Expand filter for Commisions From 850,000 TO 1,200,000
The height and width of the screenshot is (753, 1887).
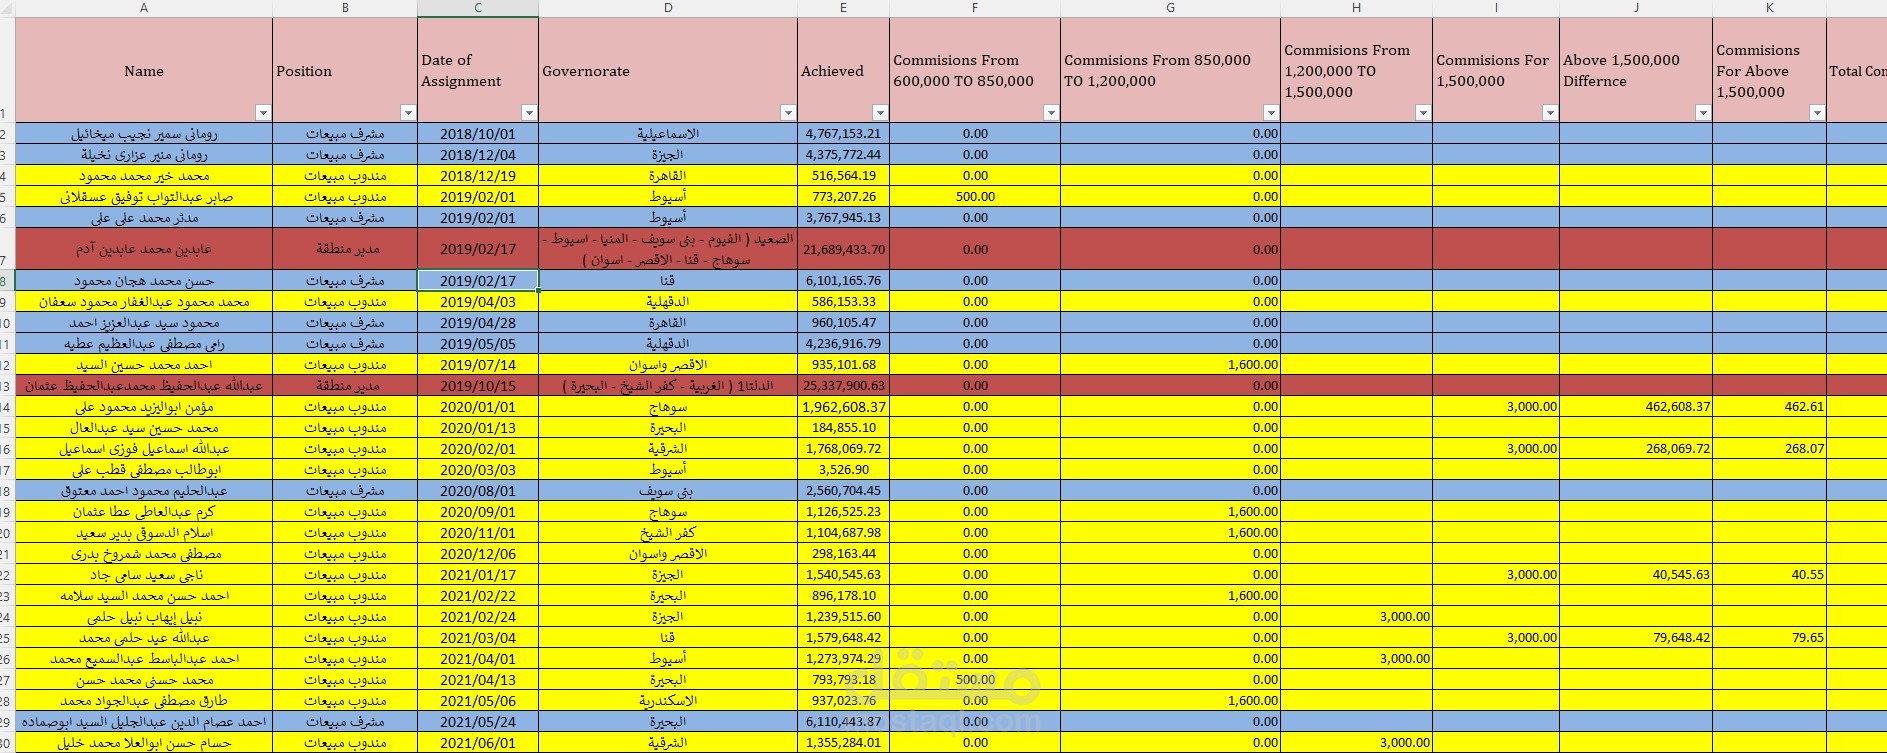1271,113
